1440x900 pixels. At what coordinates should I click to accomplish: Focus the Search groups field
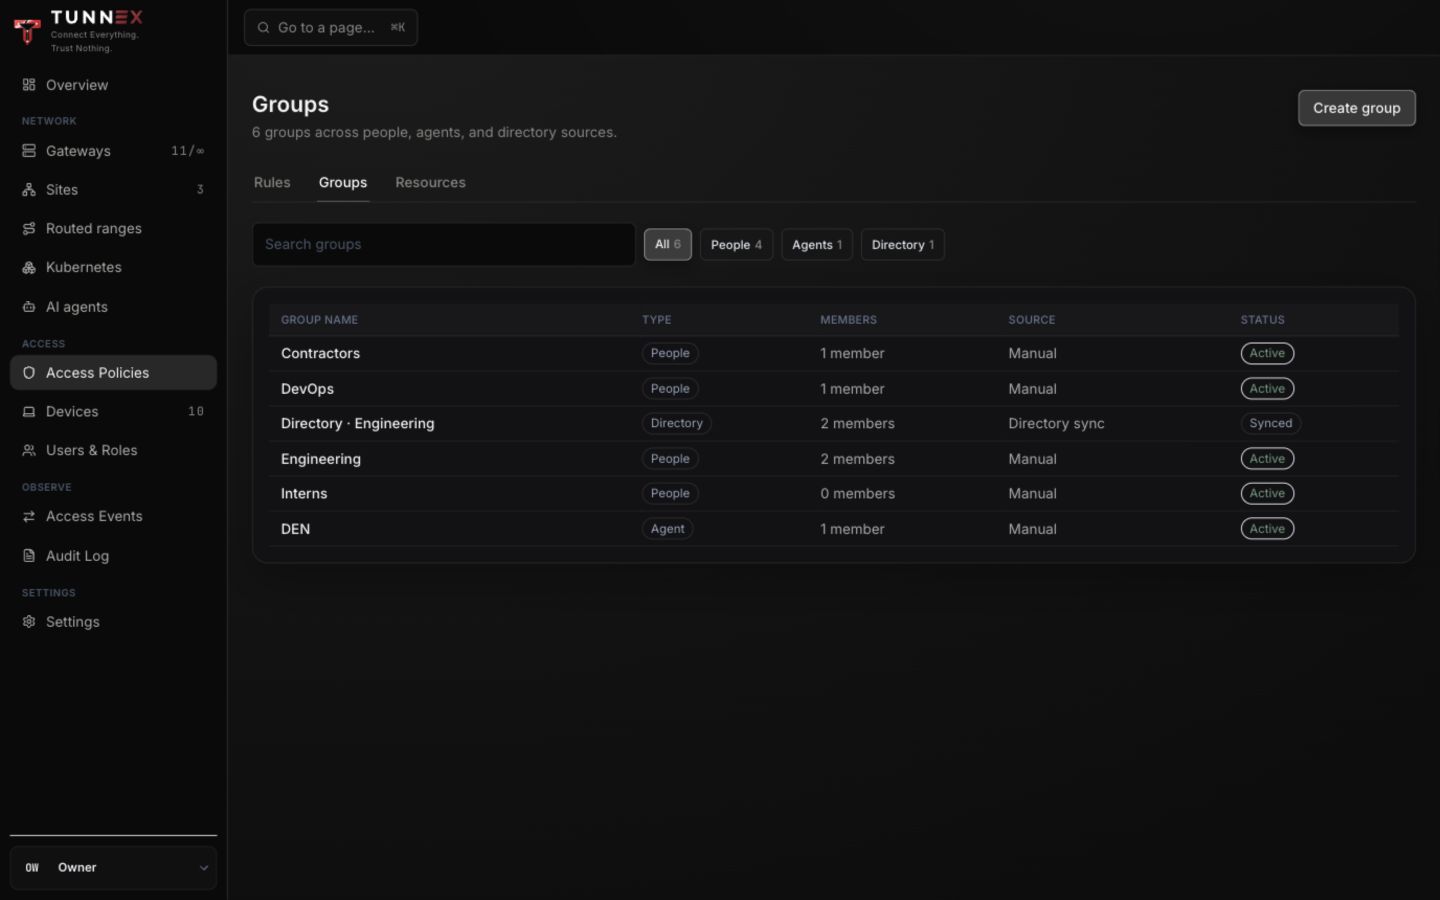tap(444, 245)
